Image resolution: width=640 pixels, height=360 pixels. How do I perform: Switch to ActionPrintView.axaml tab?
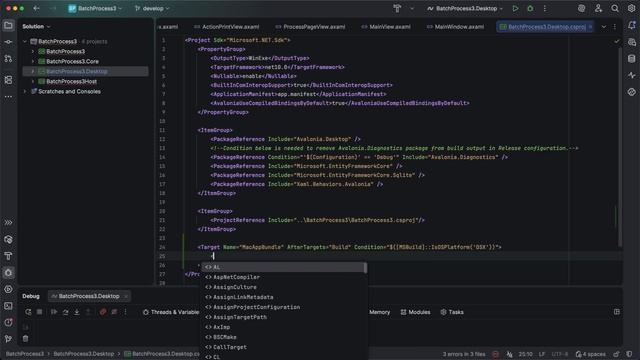point(227,27)
